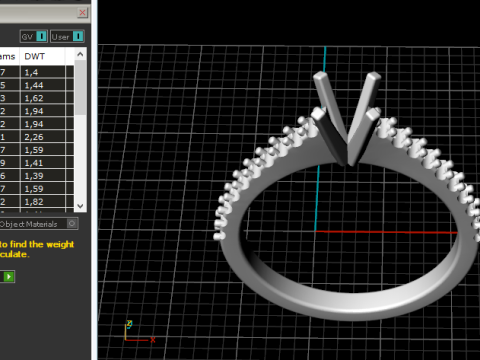
Task: Click the green play button to calculate
Action: point(9,276)
